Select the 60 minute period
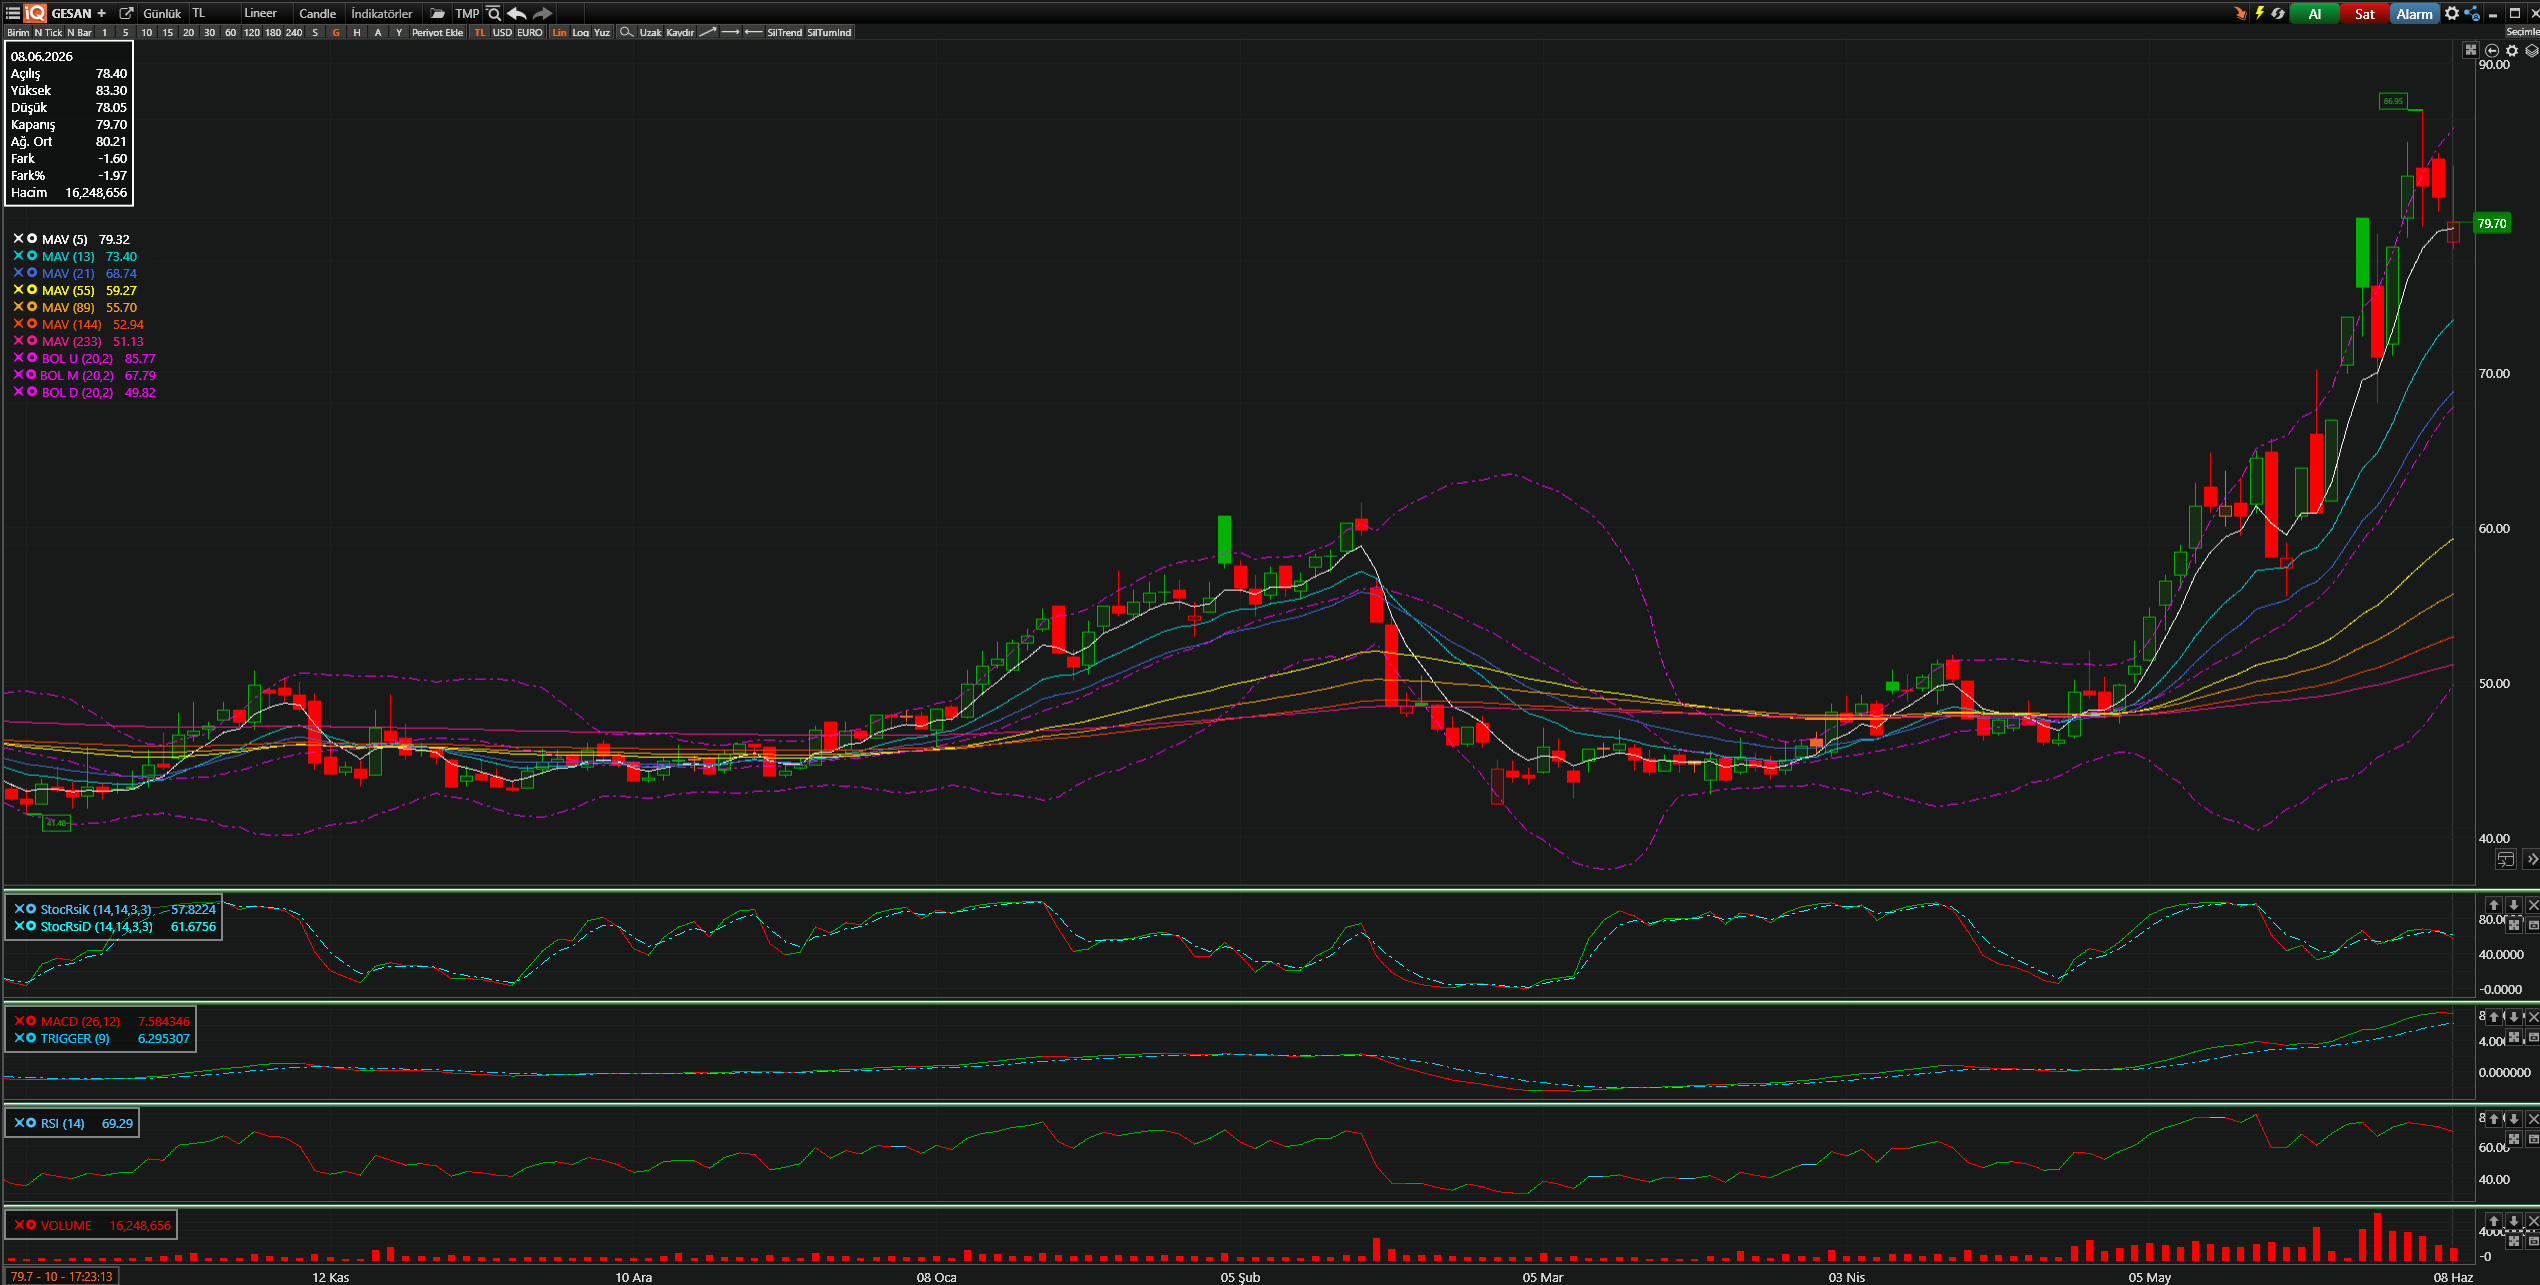The image size is (2540, 1285). click(x=230, y=32)
